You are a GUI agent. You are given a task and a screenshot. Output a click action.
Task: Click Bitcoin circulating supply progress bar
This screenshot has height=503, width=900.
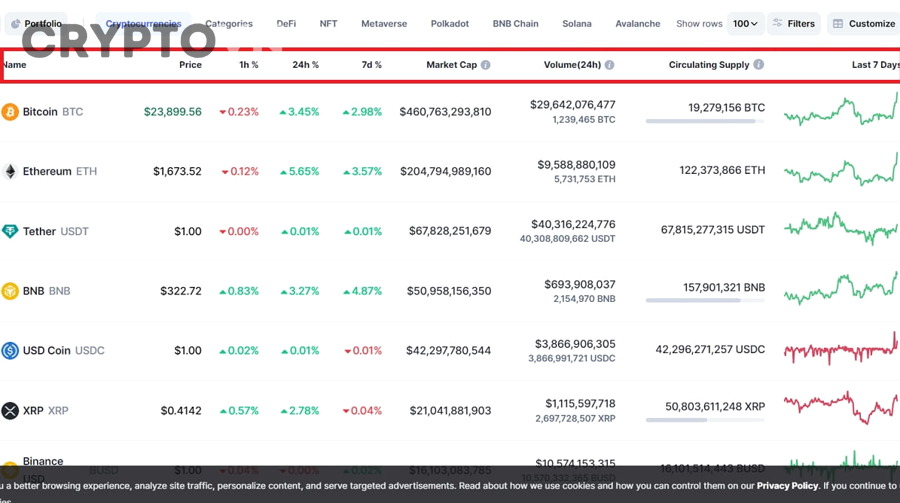click(705, 121)
